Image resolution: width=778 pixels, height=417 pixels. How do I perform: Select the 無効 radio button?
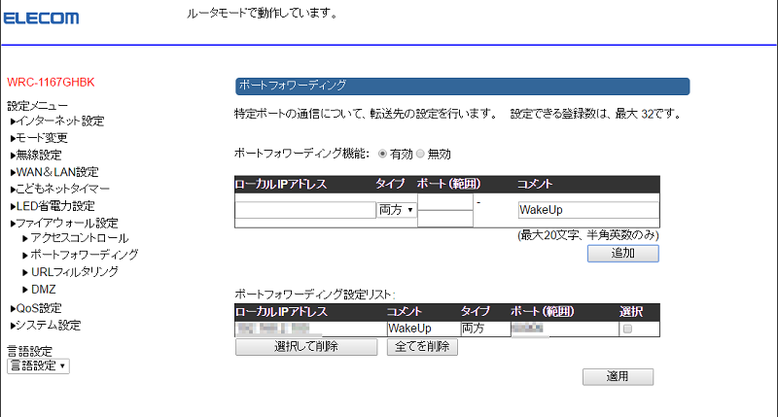420,154
